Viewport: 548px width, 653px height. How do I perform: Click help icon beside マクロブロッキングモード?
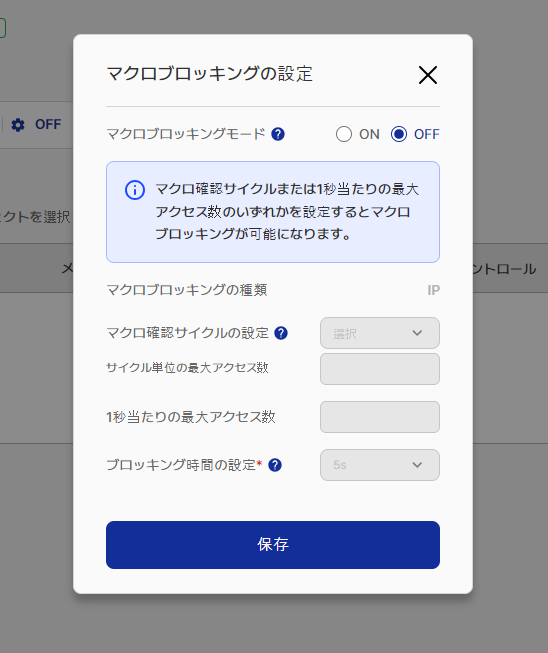click(x=278, y=134)
